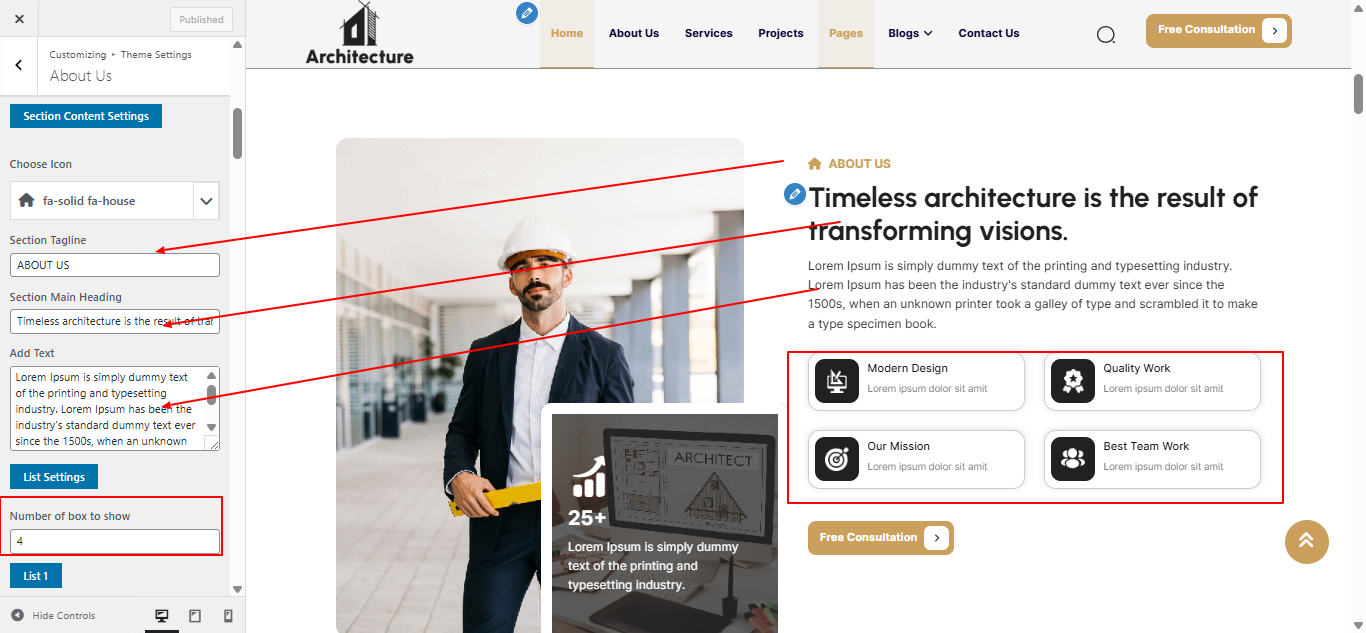The height and width of the screenshot is (633, 1366).
Task: Click the List Settings button
Action: (54, 477)
